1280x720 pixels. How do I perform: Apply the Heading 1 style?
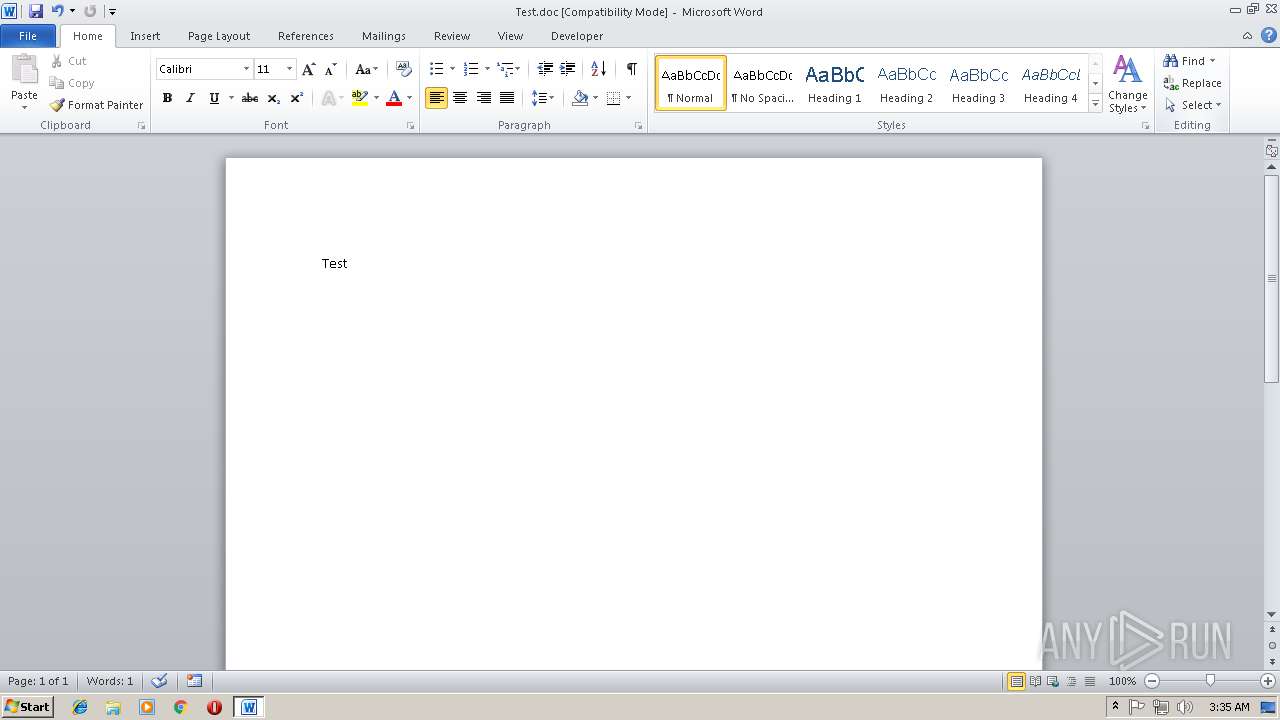(x=834, y=83)
